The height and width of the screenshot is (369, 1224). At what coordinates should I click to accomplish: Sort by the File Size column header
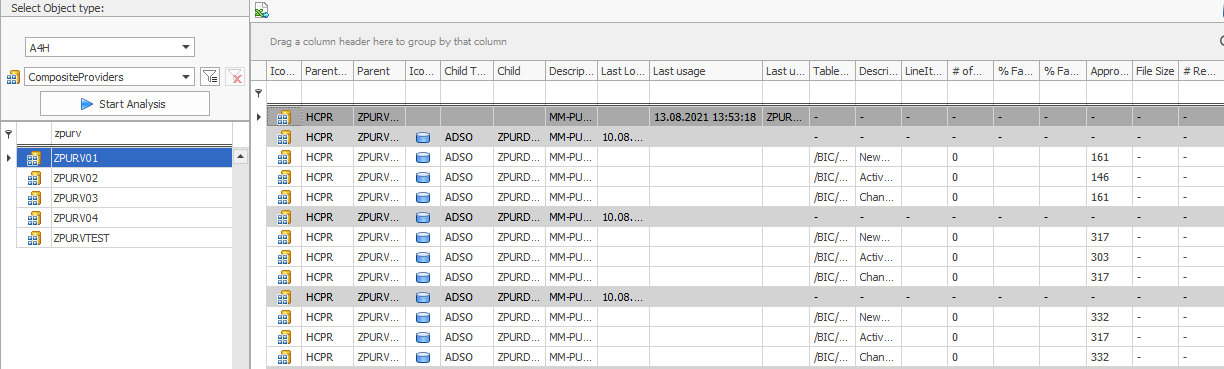[x=1155, y=71]
